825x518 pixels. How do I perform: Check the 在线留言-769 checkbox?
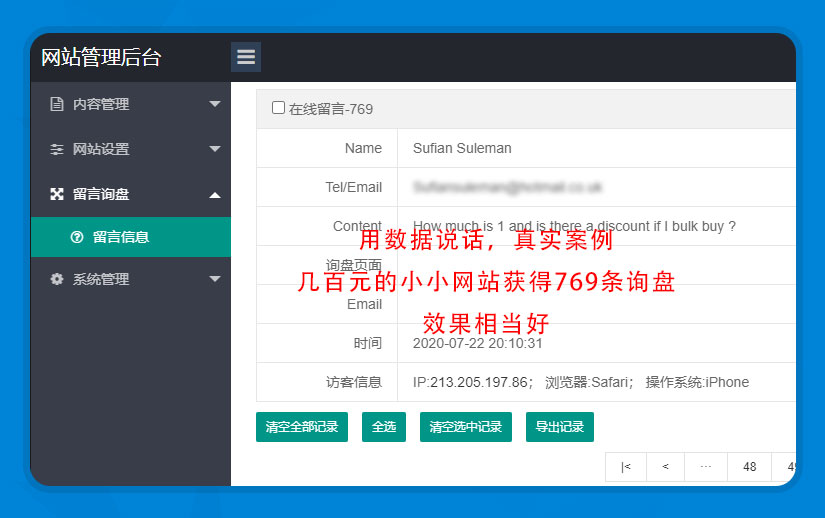coord(278,108)
